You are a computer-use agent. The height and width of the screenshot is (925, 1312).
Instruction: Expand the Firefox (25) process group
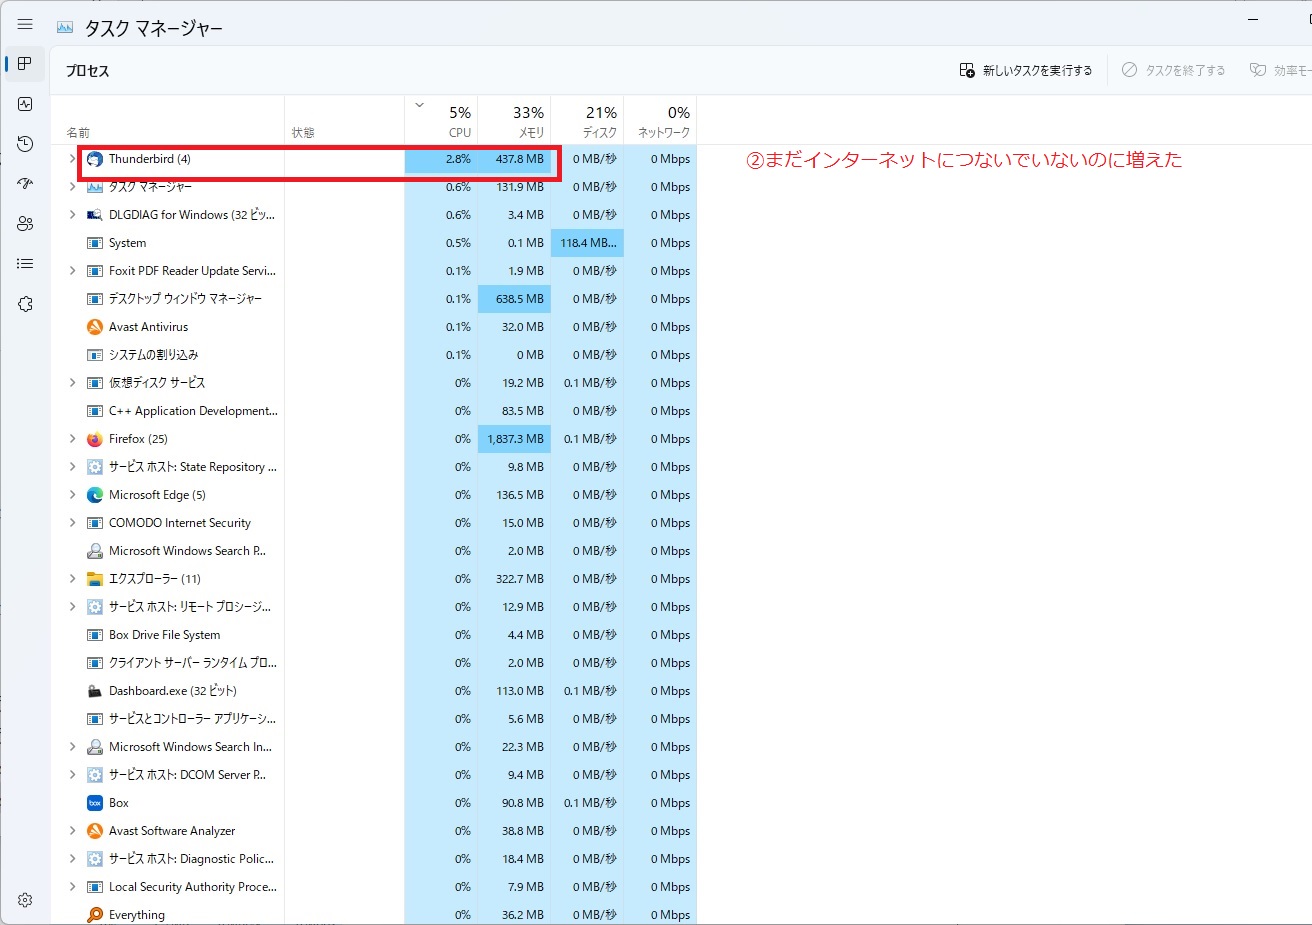(x=72, y=439)
